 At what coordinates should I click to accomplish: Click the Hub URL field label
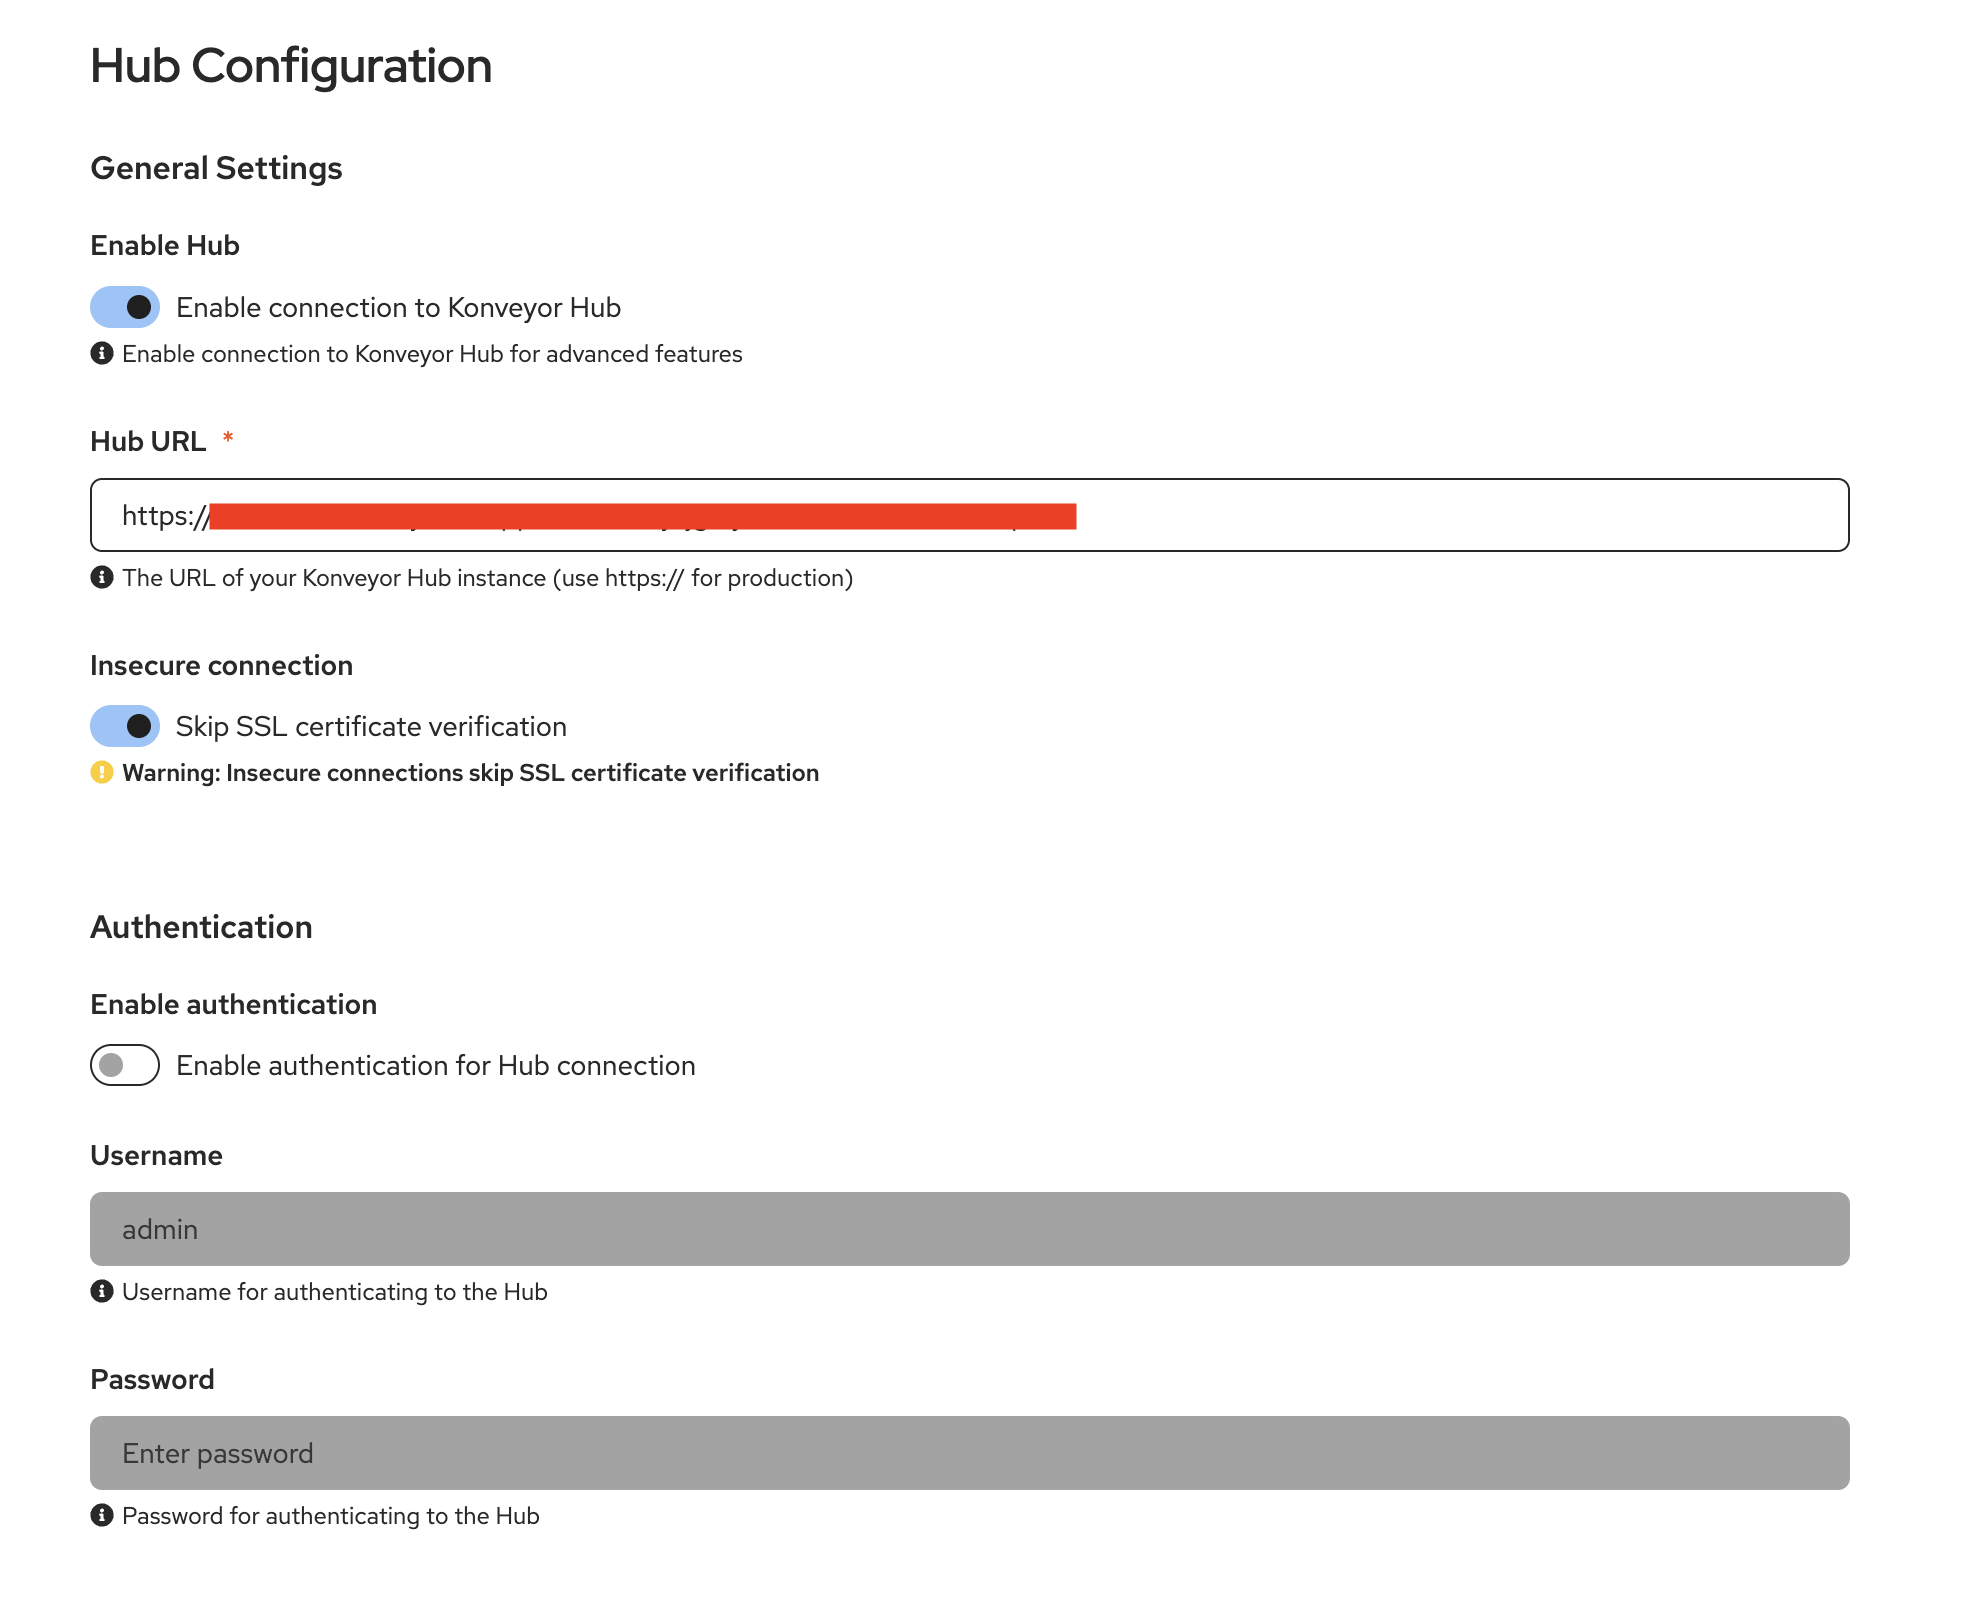pos(148,441)
